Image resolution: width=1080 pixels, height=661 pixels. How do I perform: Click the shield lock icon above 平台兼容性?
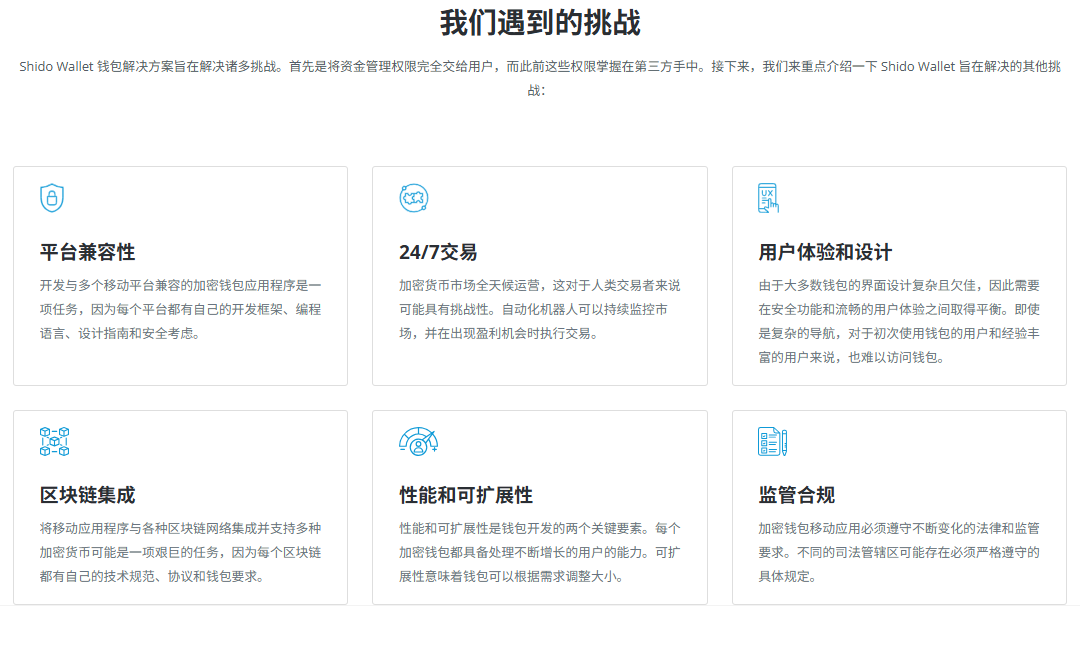coord(52,198)
